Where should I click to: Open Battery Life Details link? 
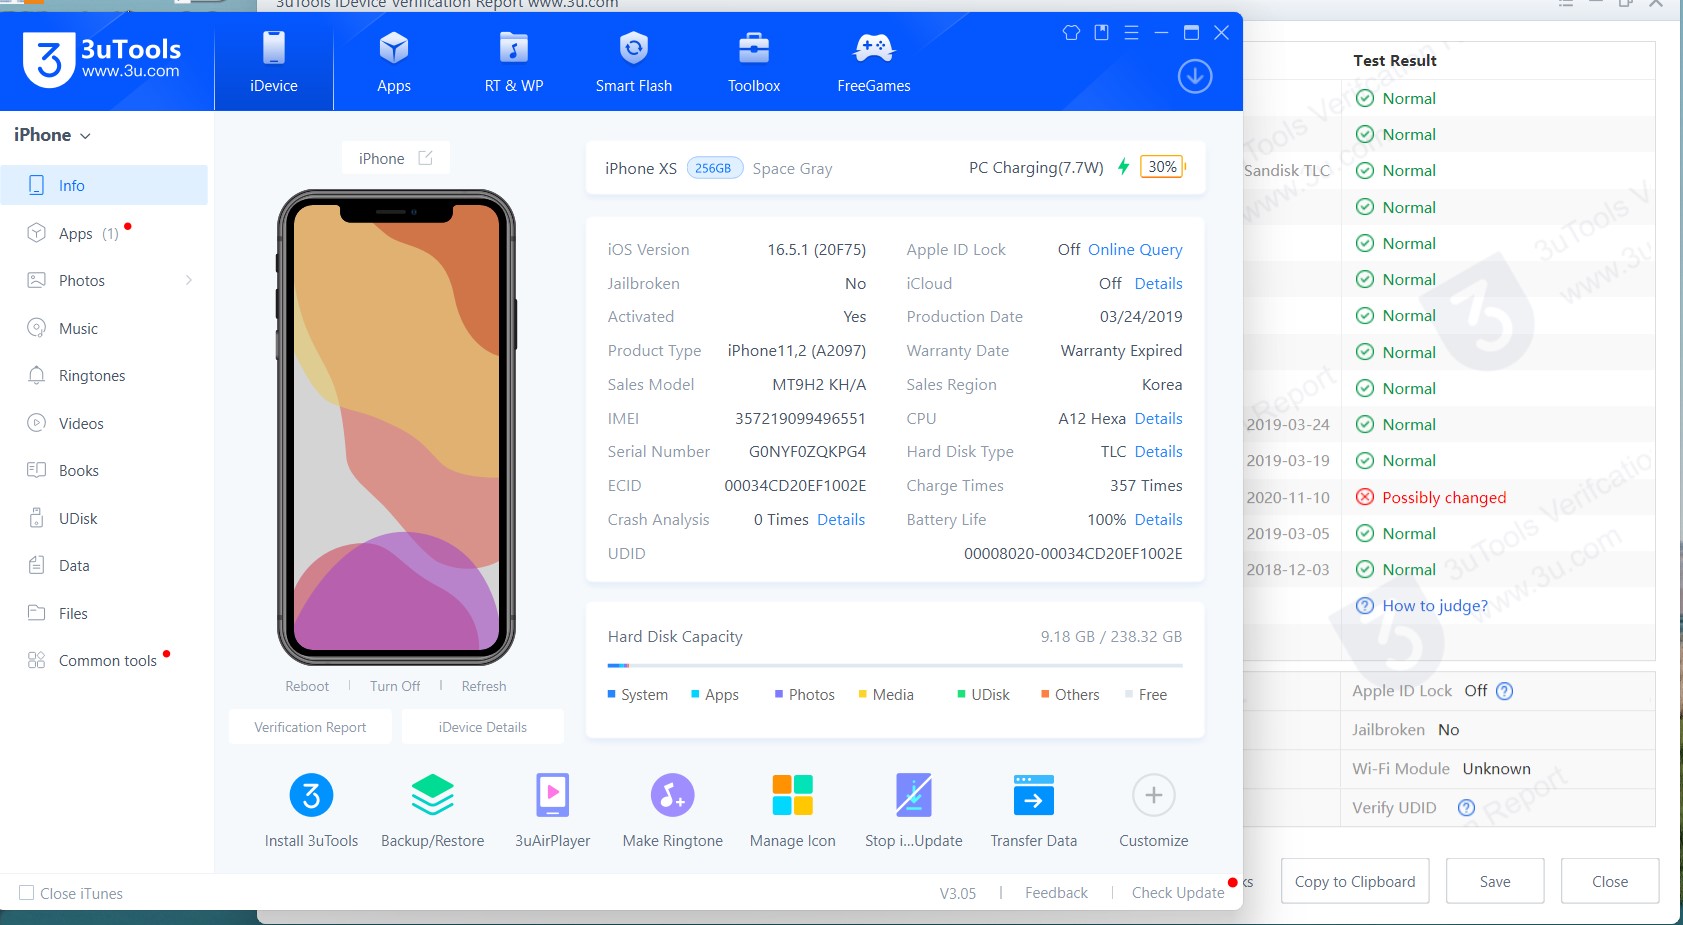pos(1158,520)
